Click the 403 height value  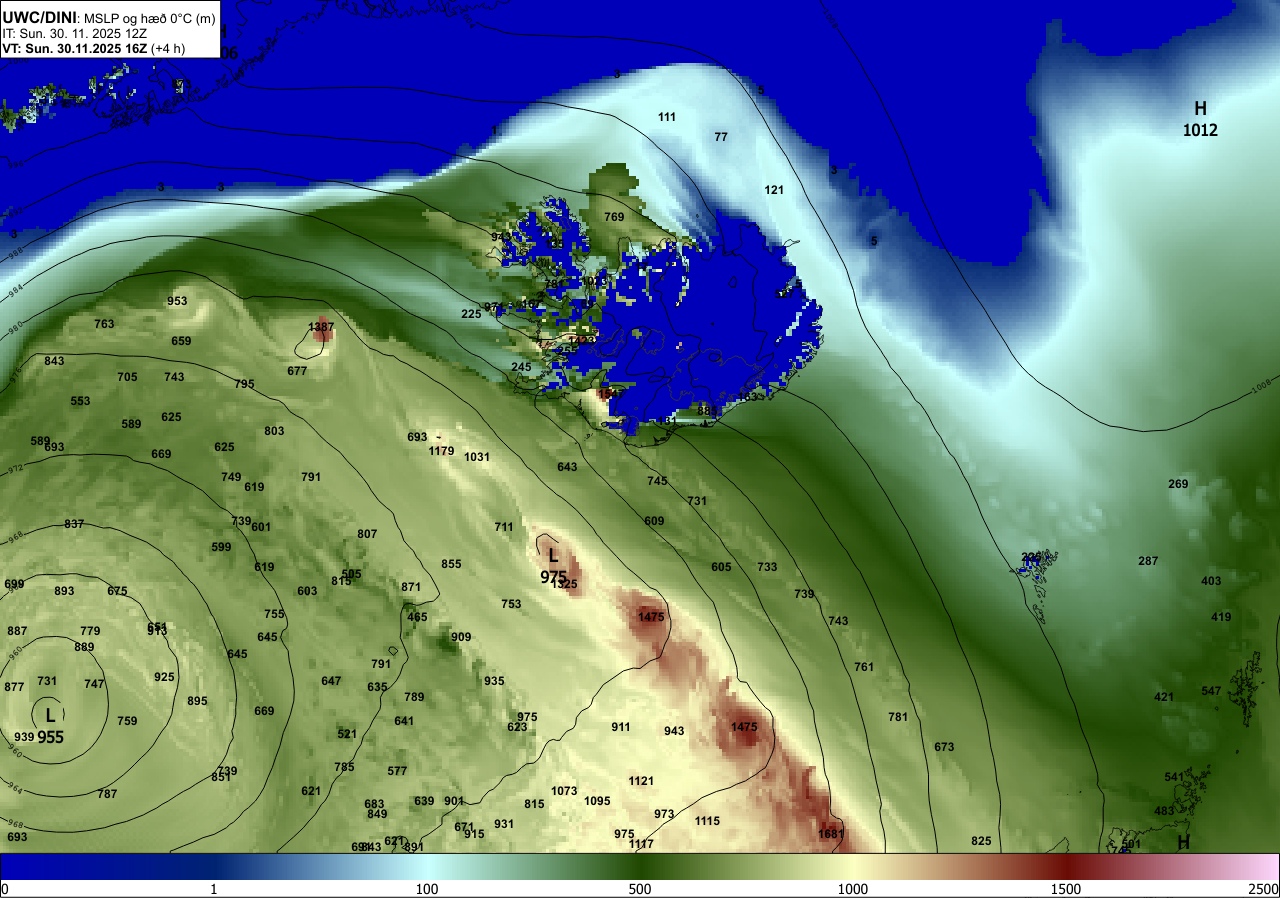tap(1211, 581)
